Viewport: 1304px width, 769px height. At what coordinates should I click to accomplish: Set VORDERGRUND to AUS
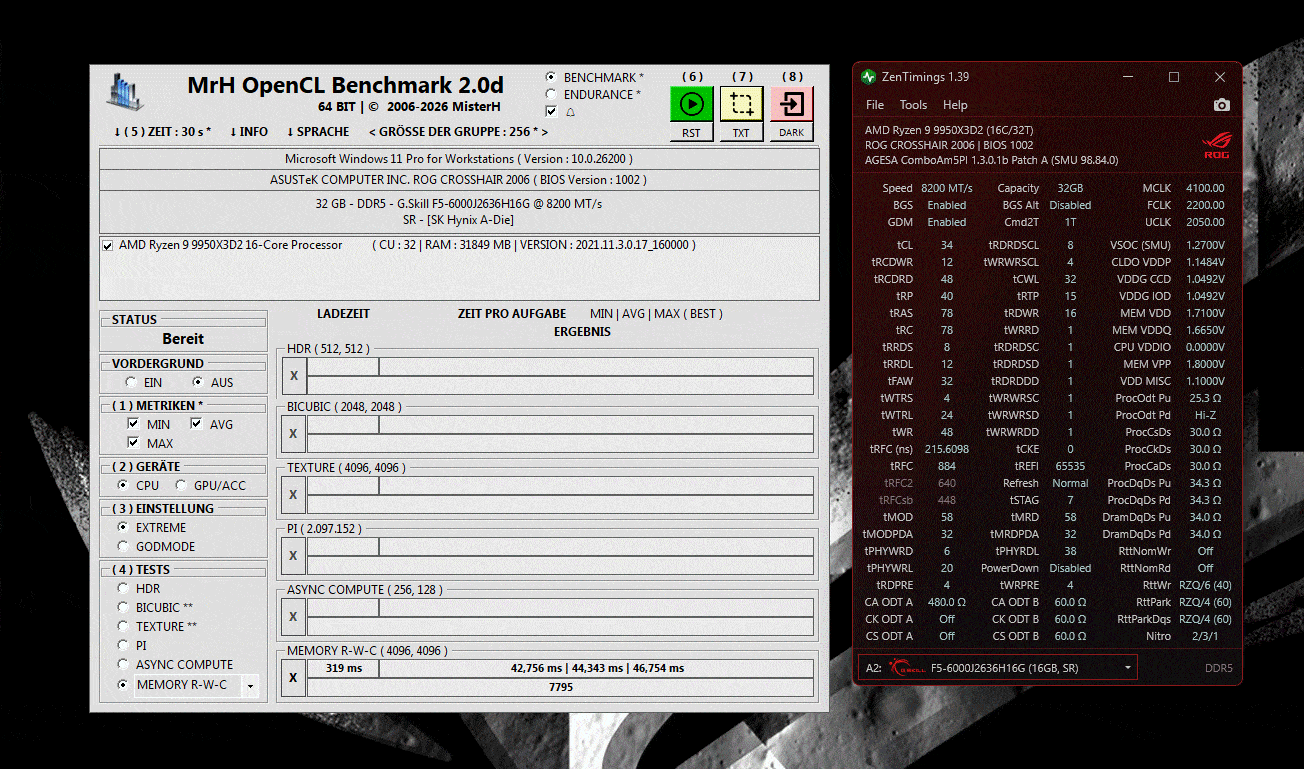(198, 382)
